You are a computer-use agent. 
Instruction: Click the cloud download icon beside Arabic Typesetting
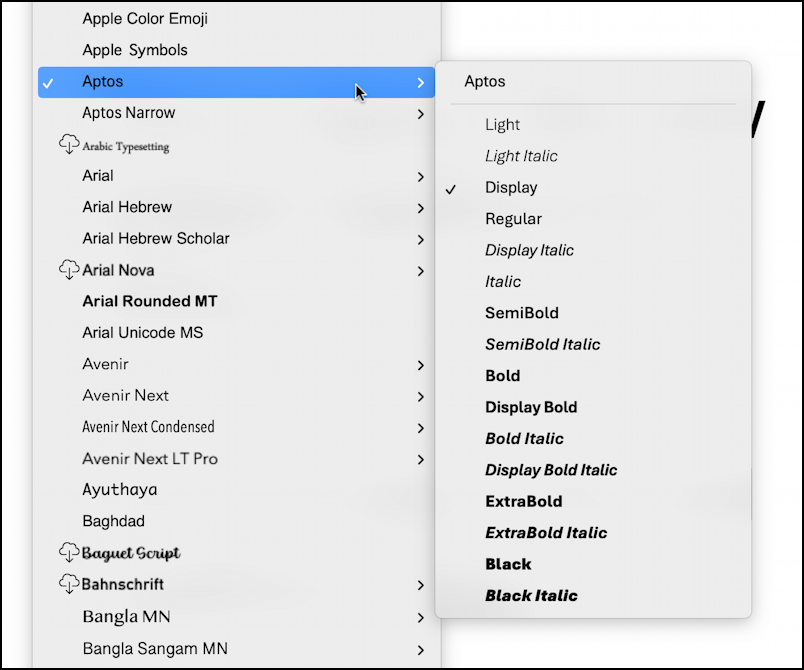pyautogui.click(x=69, y=145)
